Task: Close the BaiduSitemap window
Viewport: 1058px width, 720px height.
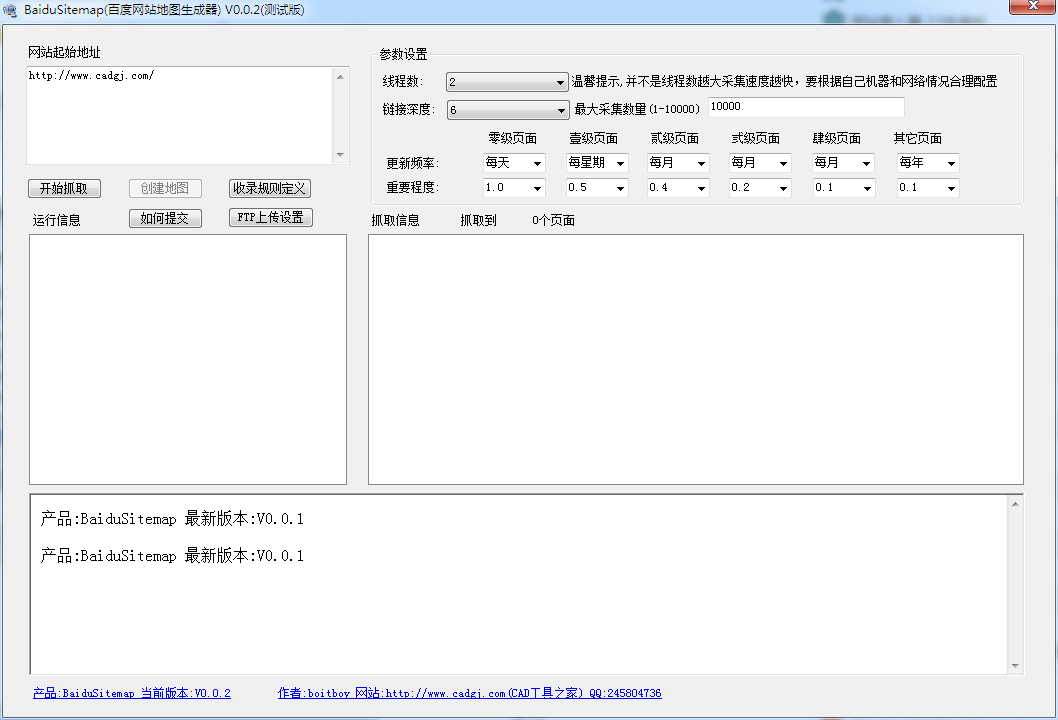Action: pos(1032,6)
